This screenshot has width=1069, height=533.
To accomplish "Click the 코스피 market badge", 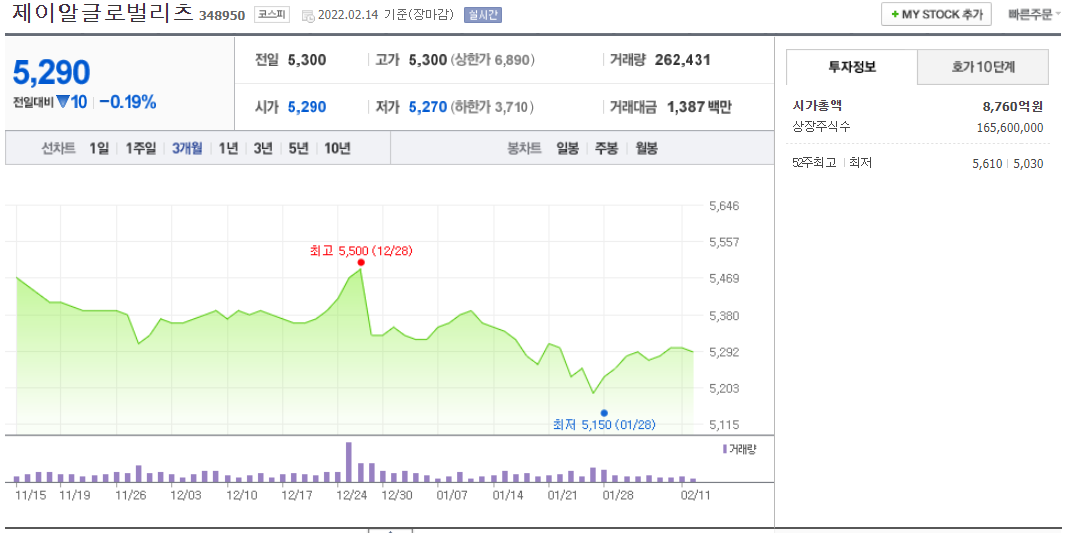I will point(271,14).
